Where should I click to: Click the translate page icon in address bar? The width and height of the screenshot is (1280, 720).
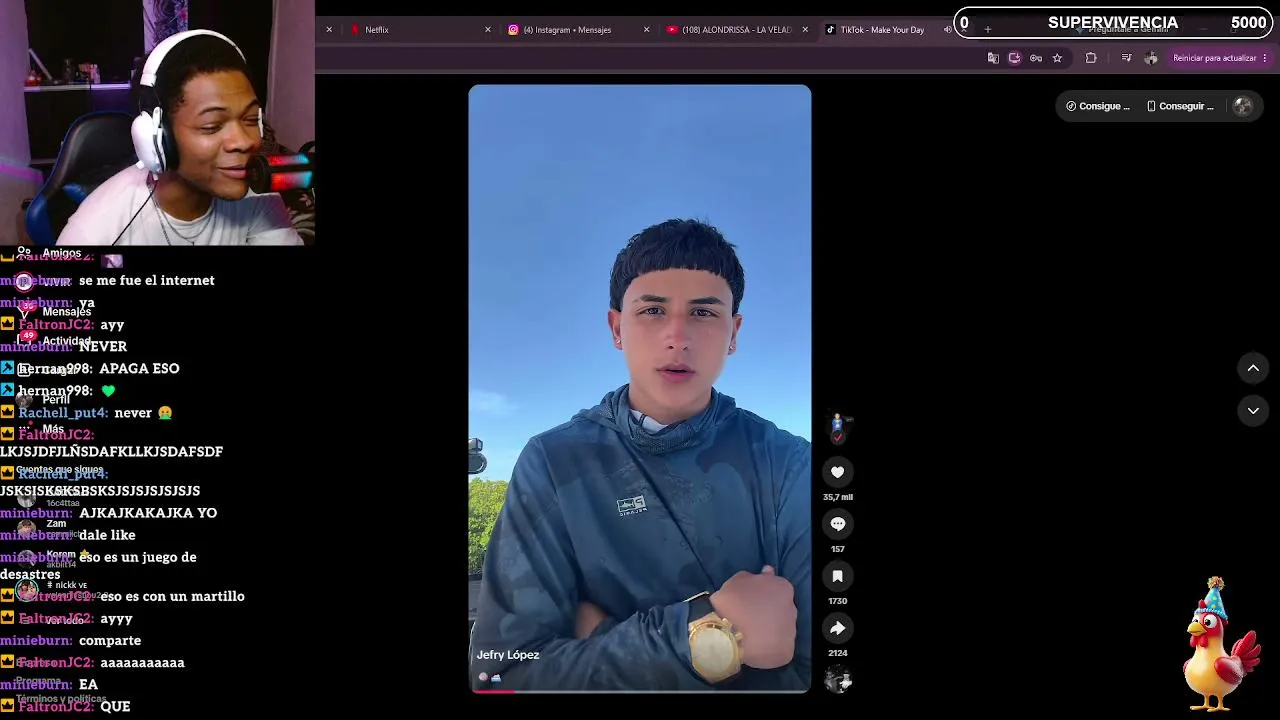tap(993, 58)
